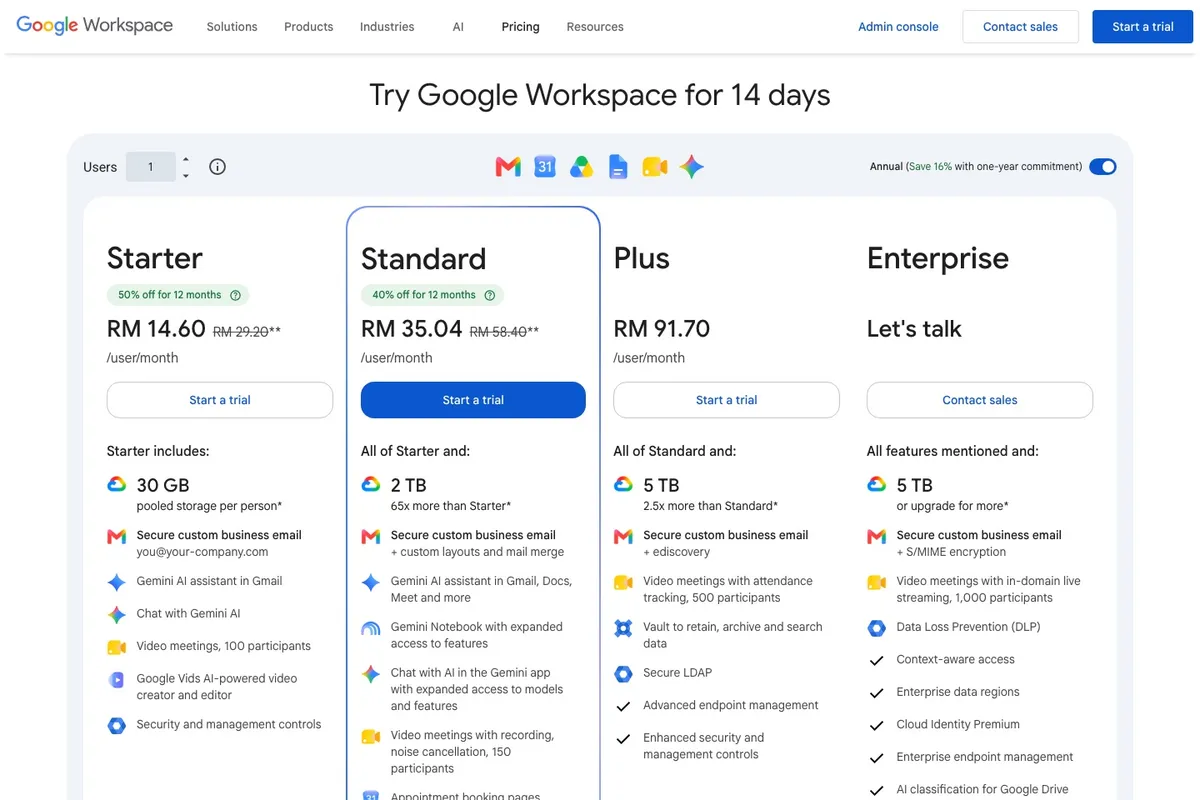Open the info icon next to Users
Screen dimensions: 1200x800
pyautogui.click(x=217, y=167)
